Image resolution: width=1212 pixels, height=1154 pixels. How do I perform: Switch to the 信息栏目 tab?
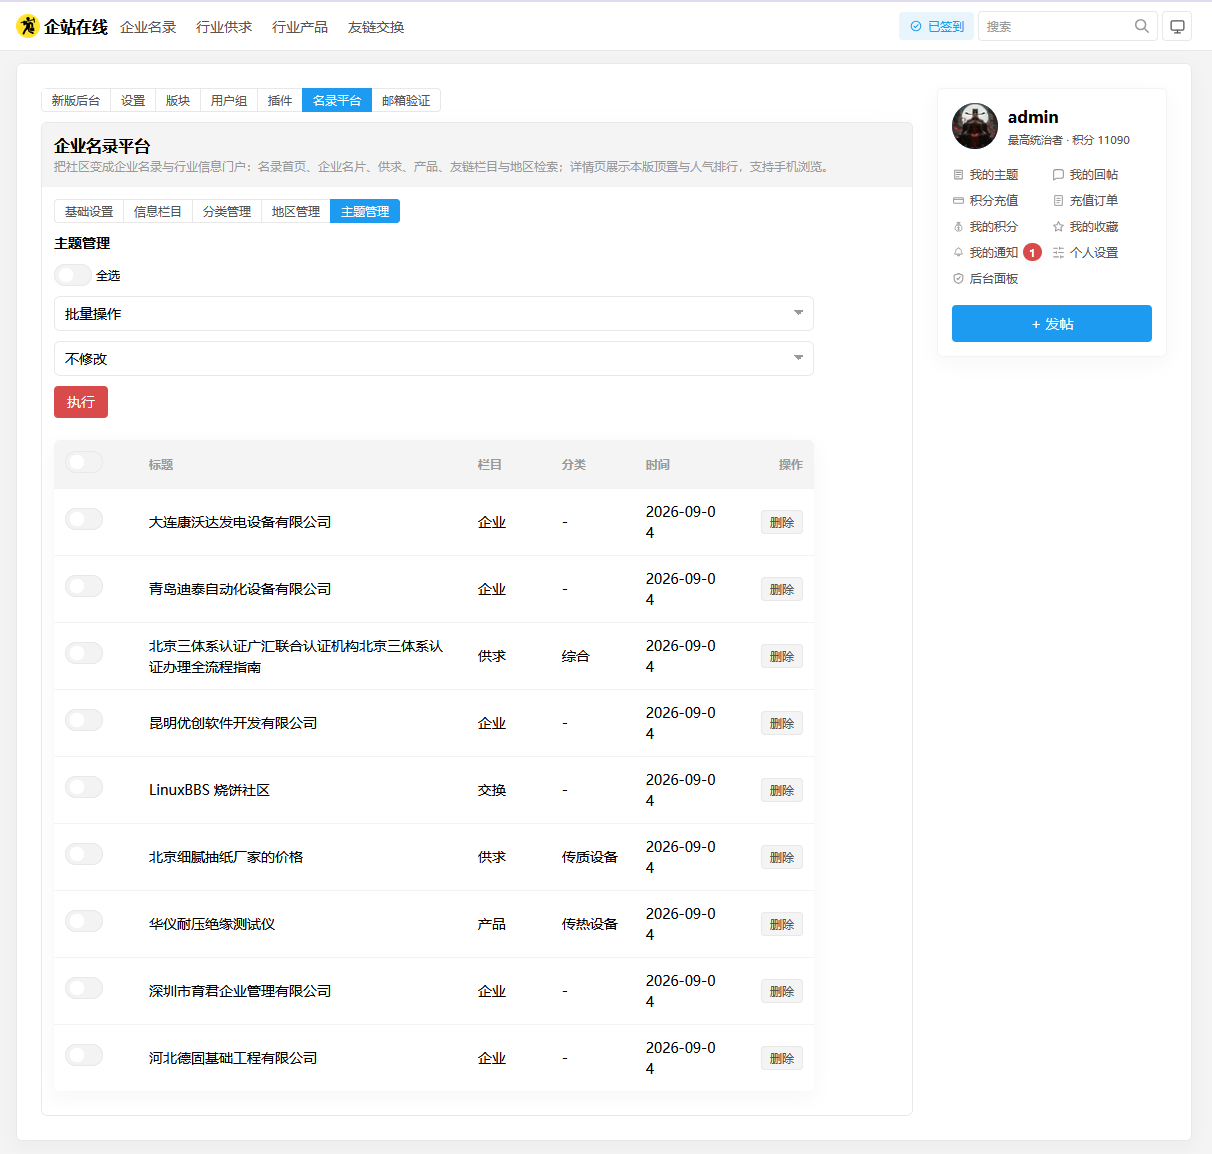(158, 212)
